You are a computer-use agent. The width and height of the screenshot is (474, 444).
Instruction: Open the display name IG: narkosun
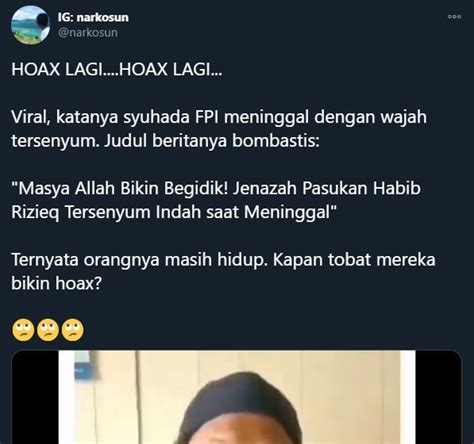point(93,17)
